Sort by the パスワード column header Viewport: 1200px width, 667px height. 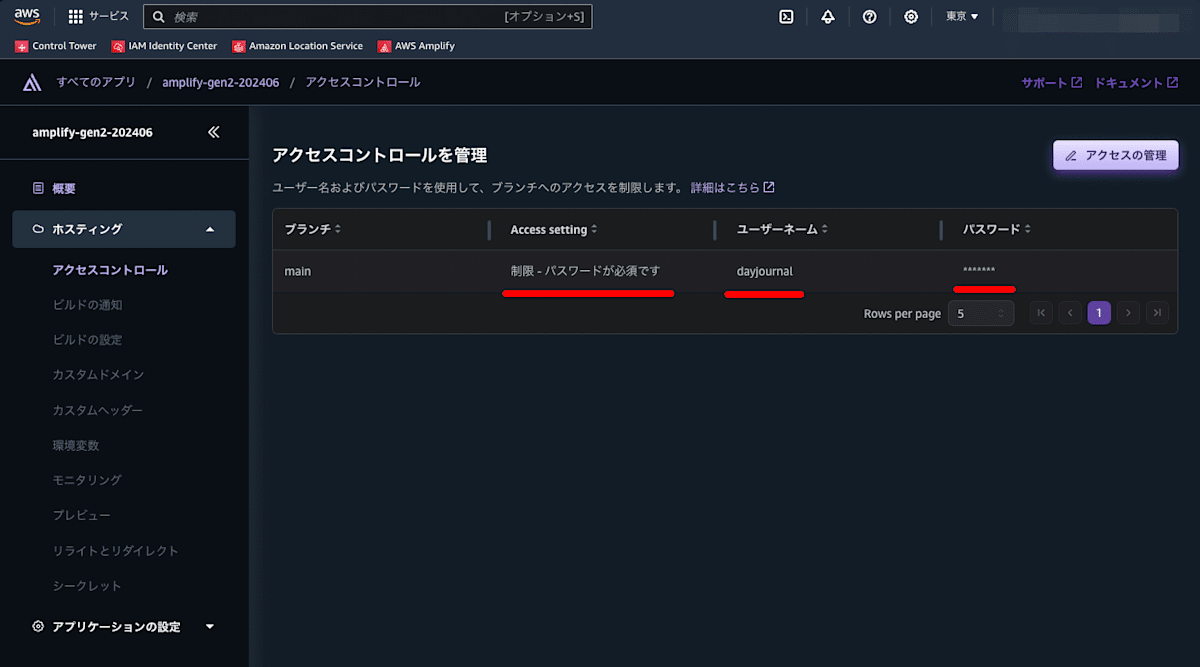tap(997, 229)
